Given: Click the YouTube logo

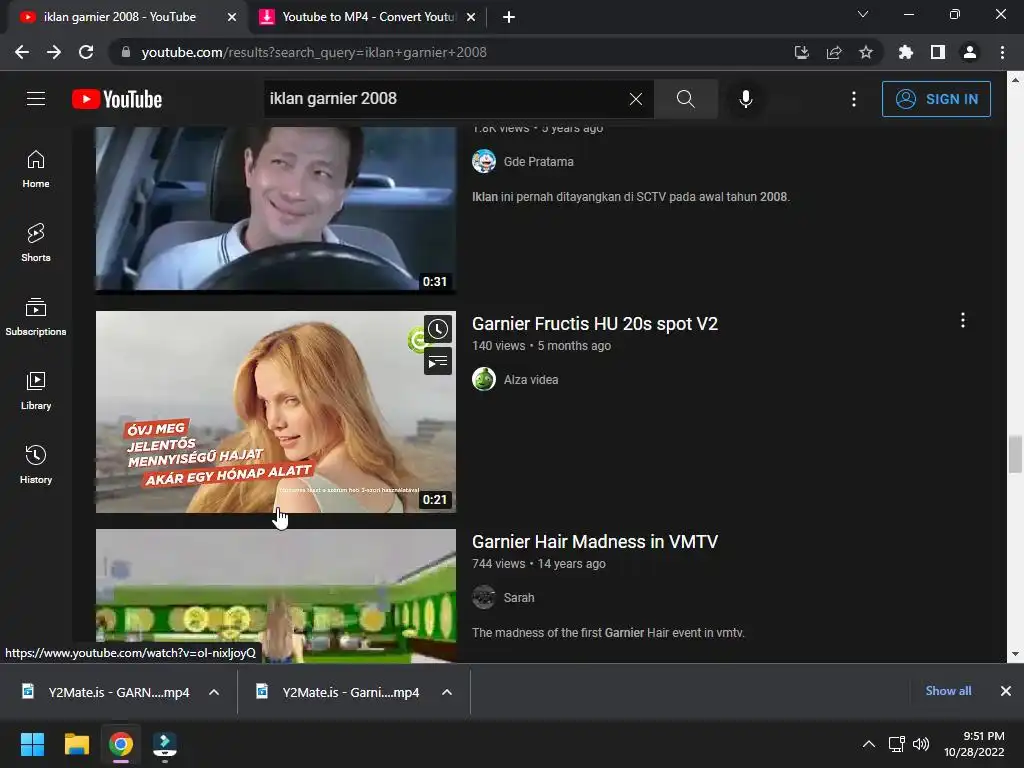Looking at the screenshot, I should pyautogui.click(x=117, y=99).
